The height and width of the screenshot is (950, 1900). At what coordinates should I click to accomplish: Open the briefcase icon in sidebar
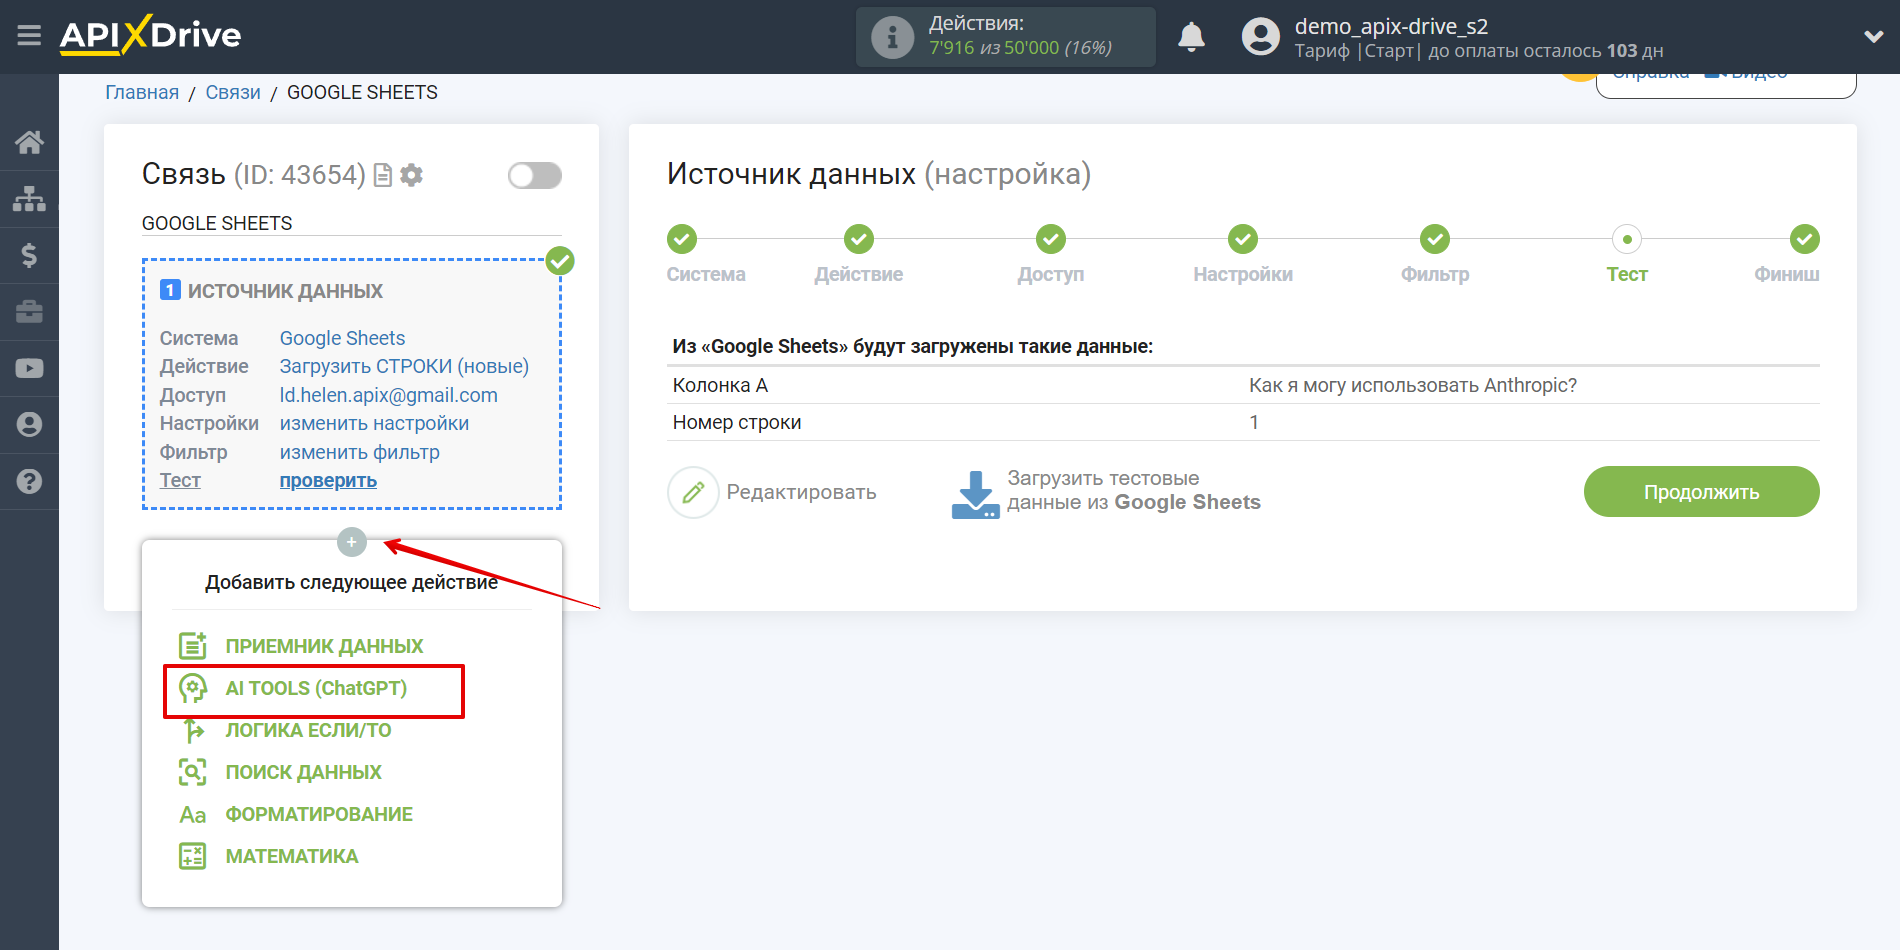(29, 311)
